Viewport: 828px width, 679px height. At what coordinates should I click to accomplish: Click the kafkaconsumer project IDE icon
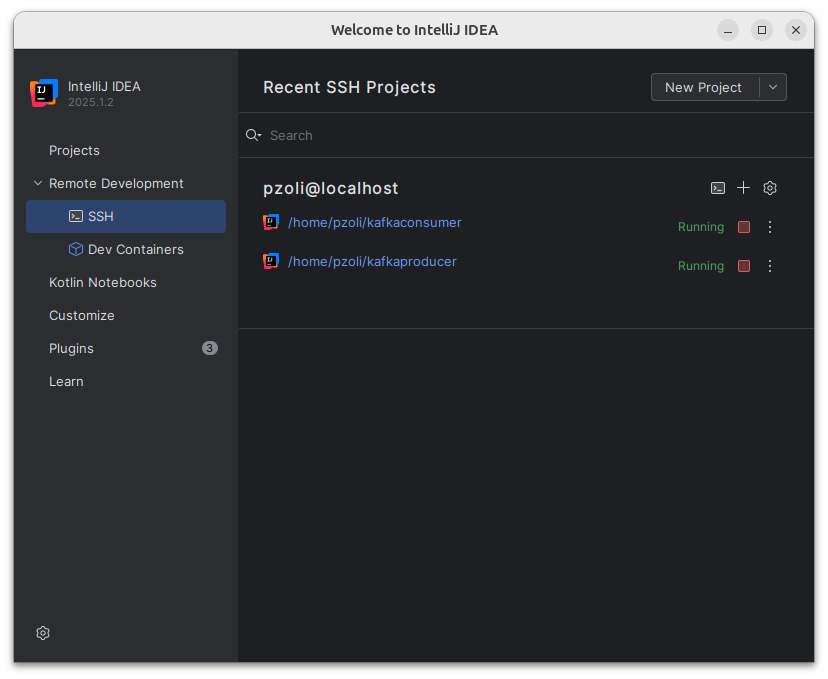[271, 222]
